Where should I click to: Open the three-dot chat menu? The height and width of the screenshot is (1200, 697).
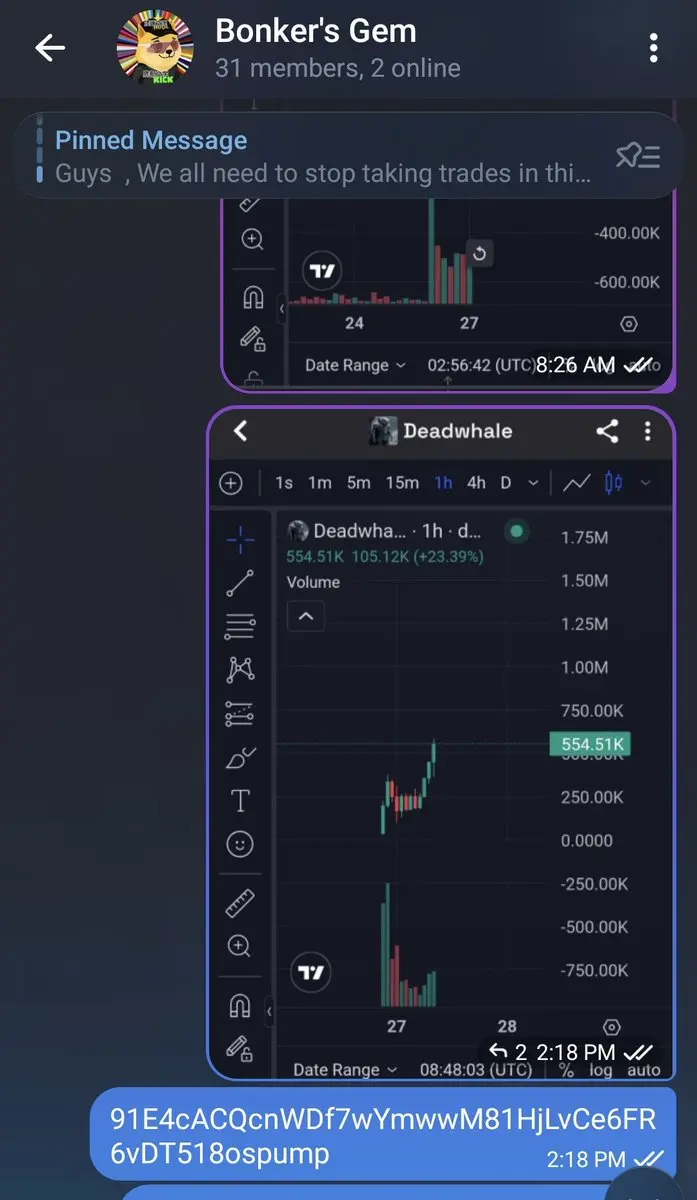point(653,47)
